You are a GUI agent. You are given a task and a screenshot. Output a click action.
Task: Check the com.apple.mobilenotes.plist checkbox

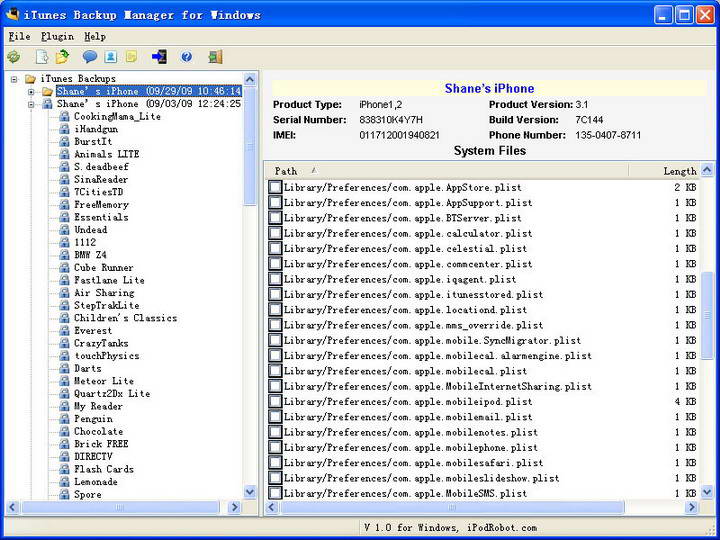tap(275, 432)
